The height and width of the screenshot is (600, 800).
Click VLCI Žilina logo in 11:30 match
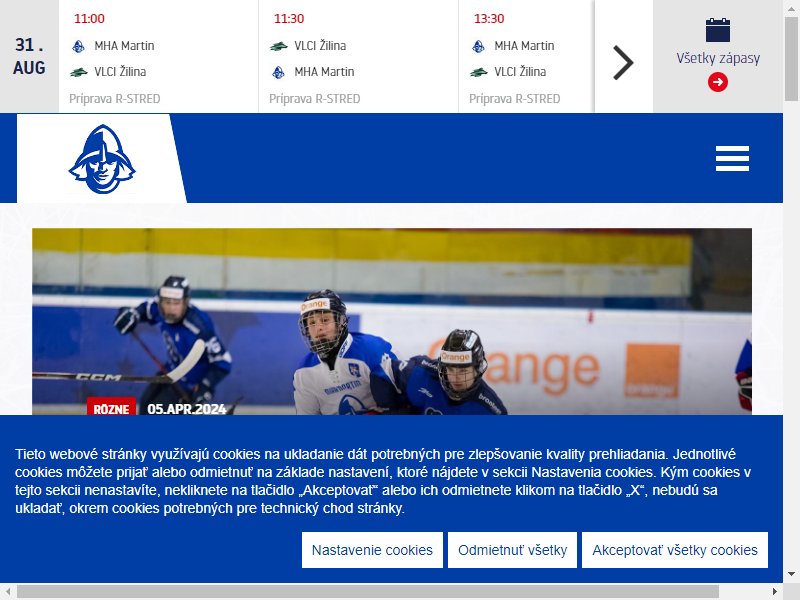279,46
